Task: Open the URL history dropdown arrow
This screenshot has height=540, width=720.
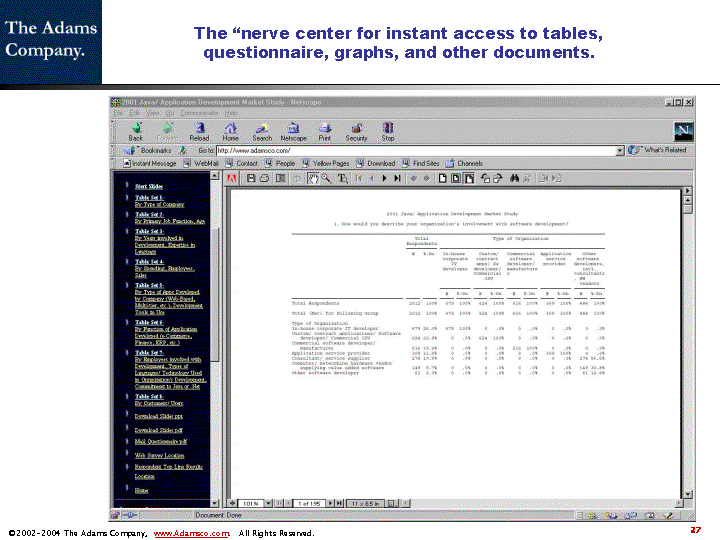Action: tap(620, 150)
